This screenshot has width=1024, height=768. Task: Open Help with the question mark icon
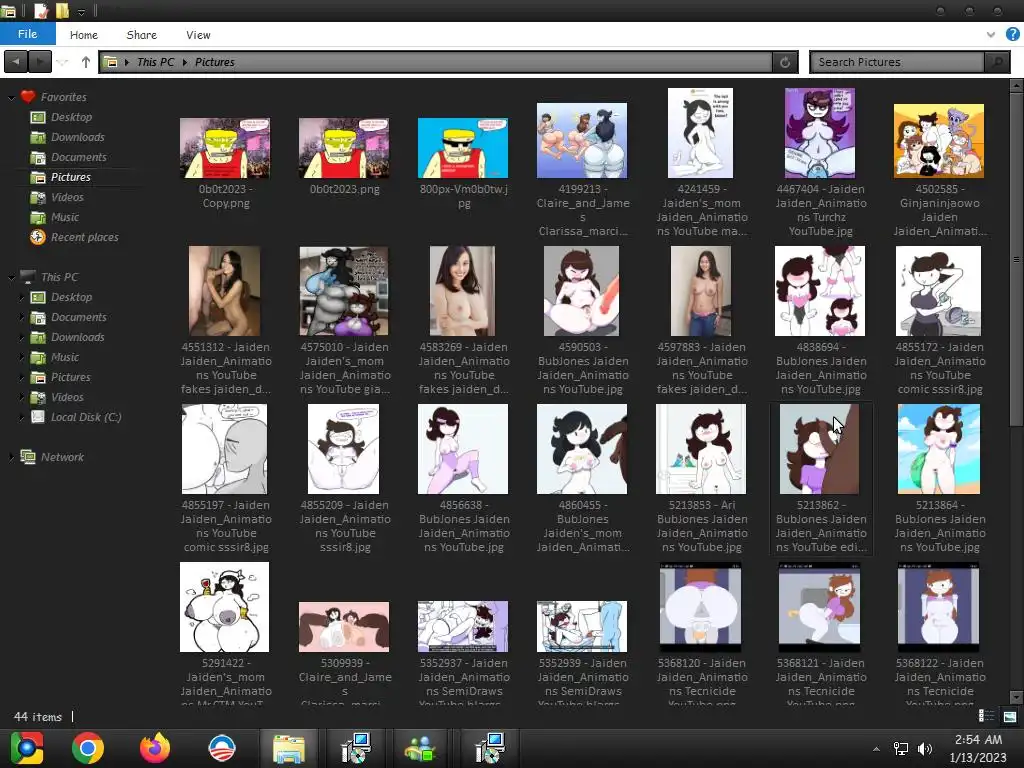point(1012,34)
